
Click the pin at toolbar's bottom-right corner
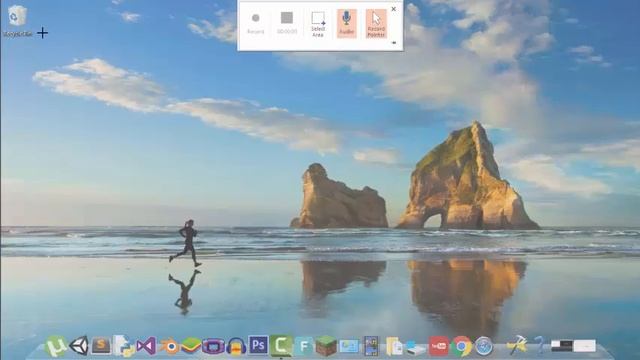click(x=394, y=42)
